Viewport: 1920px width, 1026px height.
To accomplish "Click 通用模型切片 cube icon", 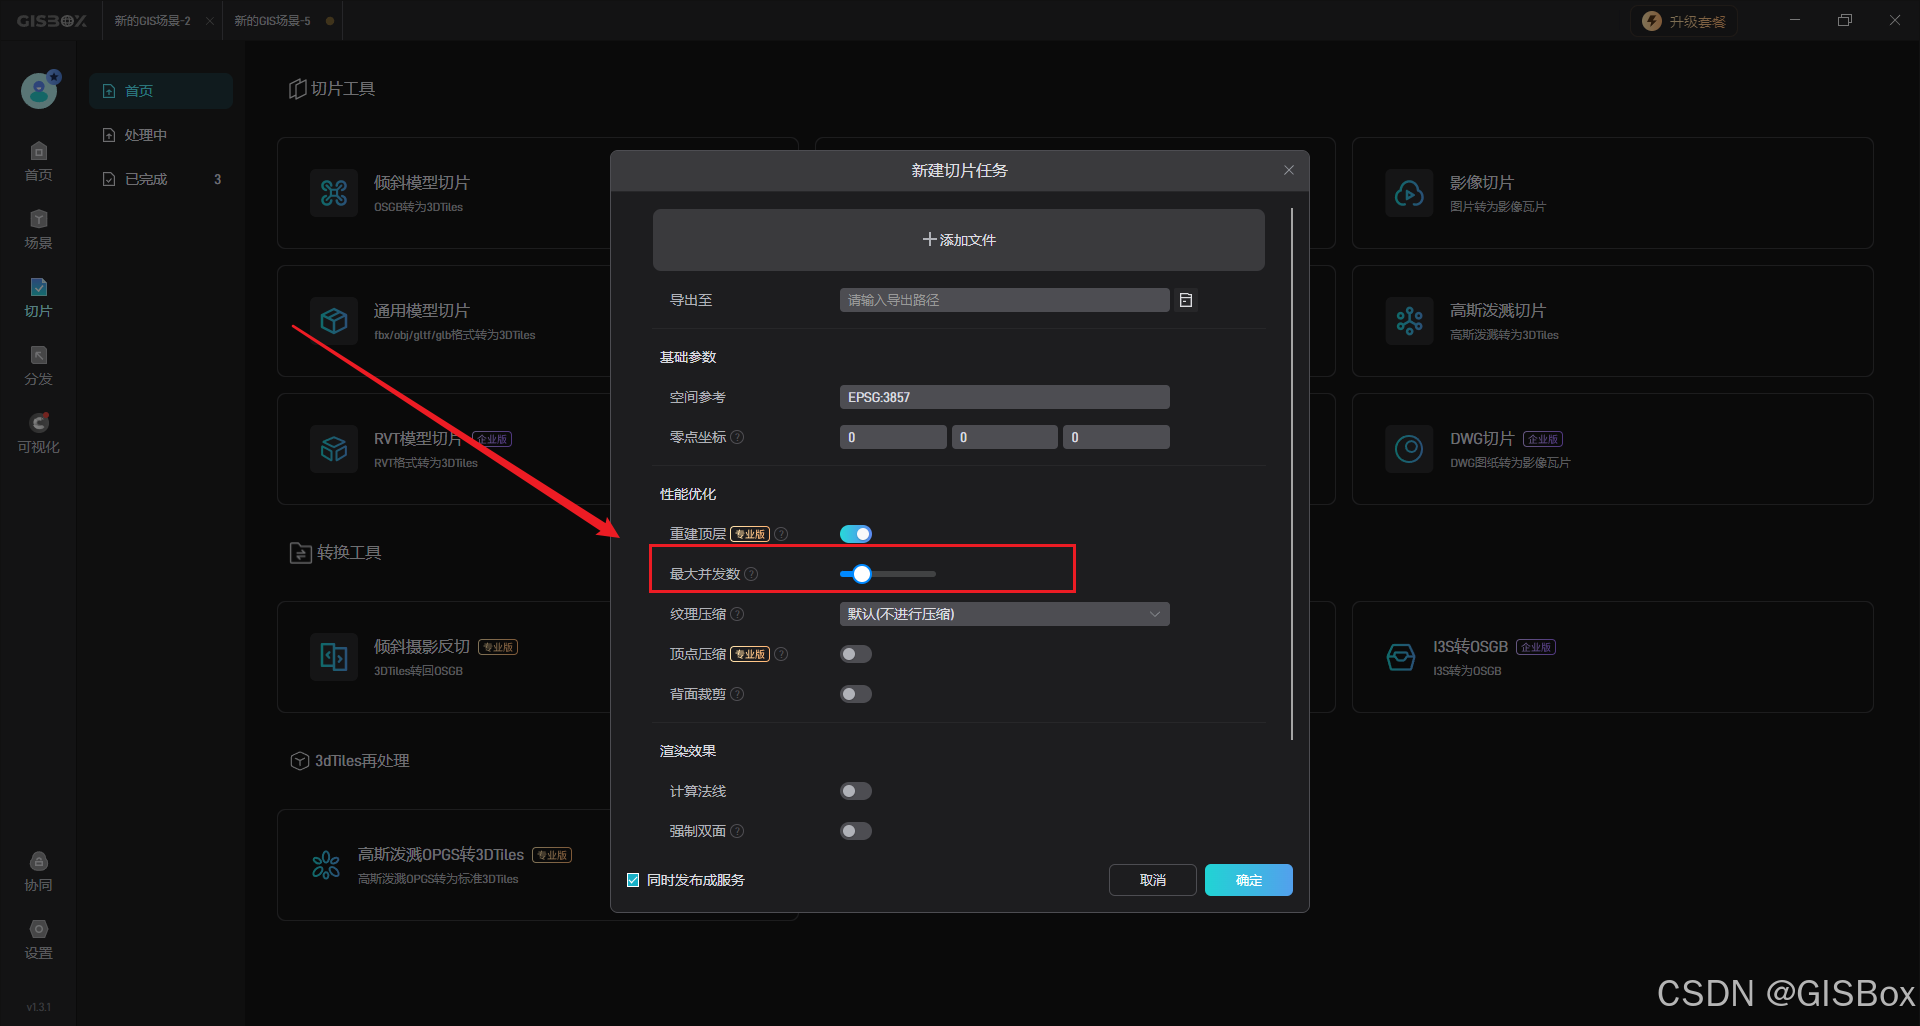I will pyautogui.click(x=334, y=321).
